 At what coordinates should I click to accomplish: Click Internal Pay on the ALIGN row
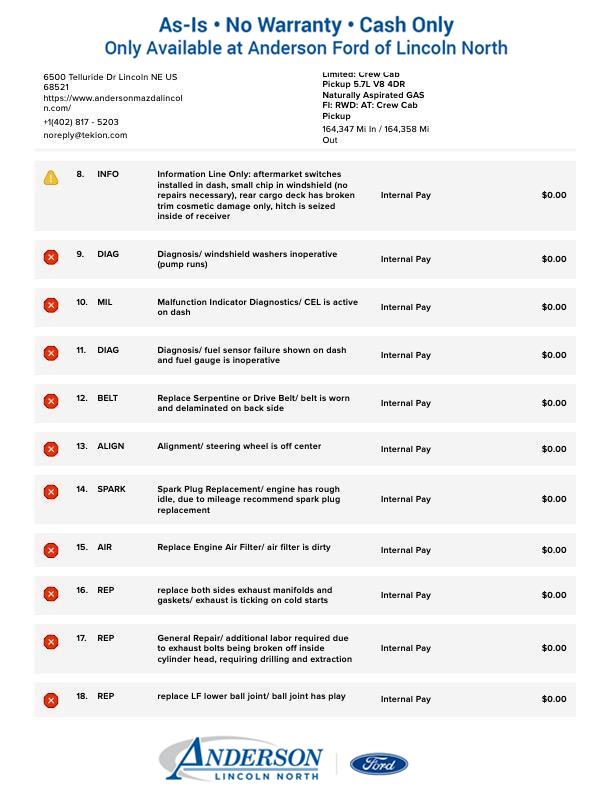click(x=405, y=449)
